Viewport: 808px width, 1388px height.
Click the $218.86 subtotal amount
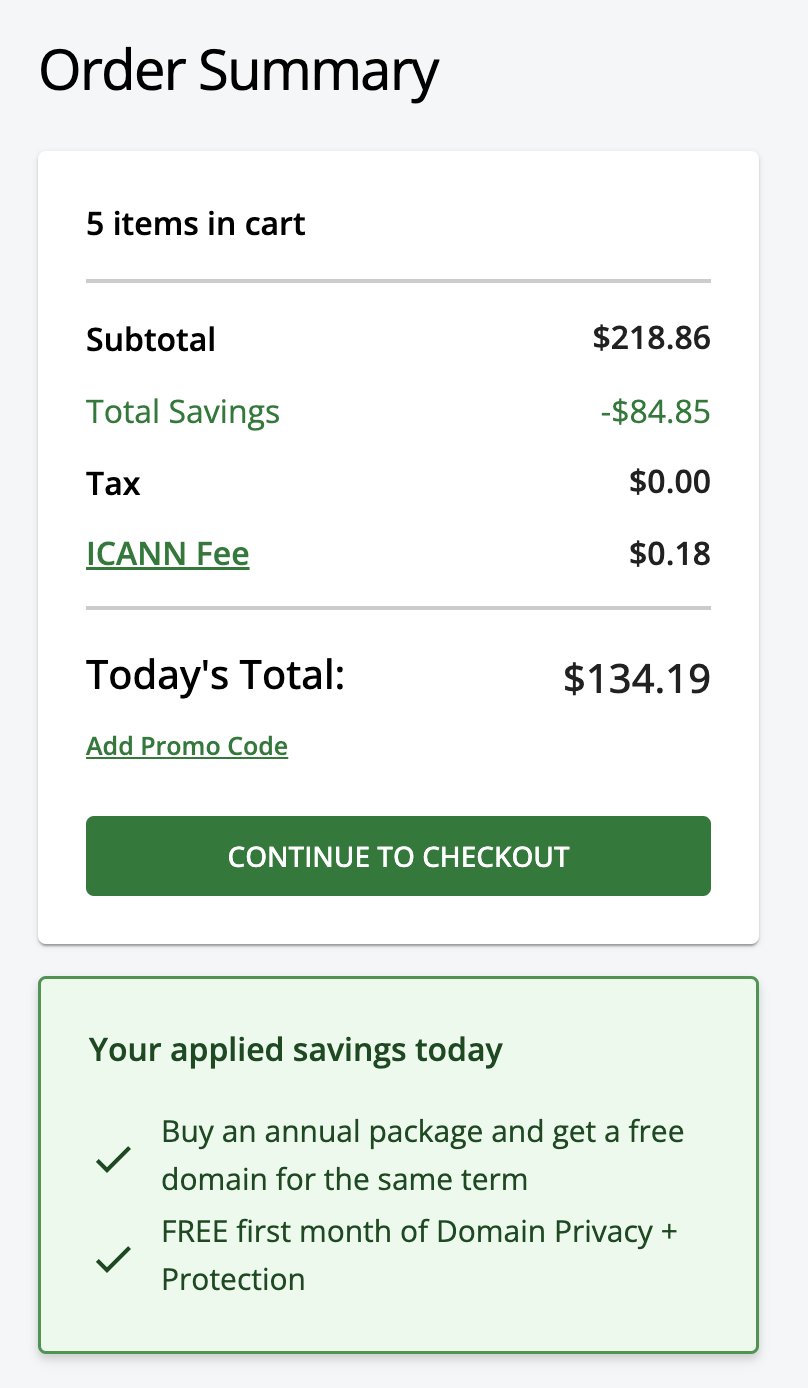coord(651,338)
